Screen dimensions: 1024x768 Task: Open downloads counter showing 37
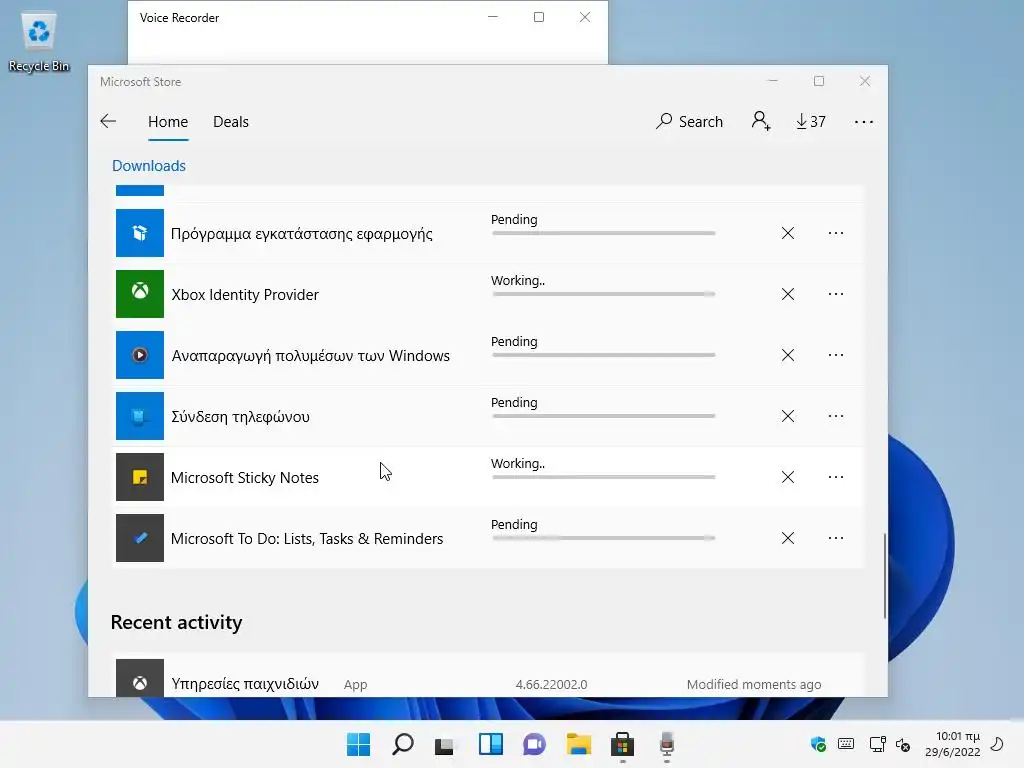tap(810, 121)
